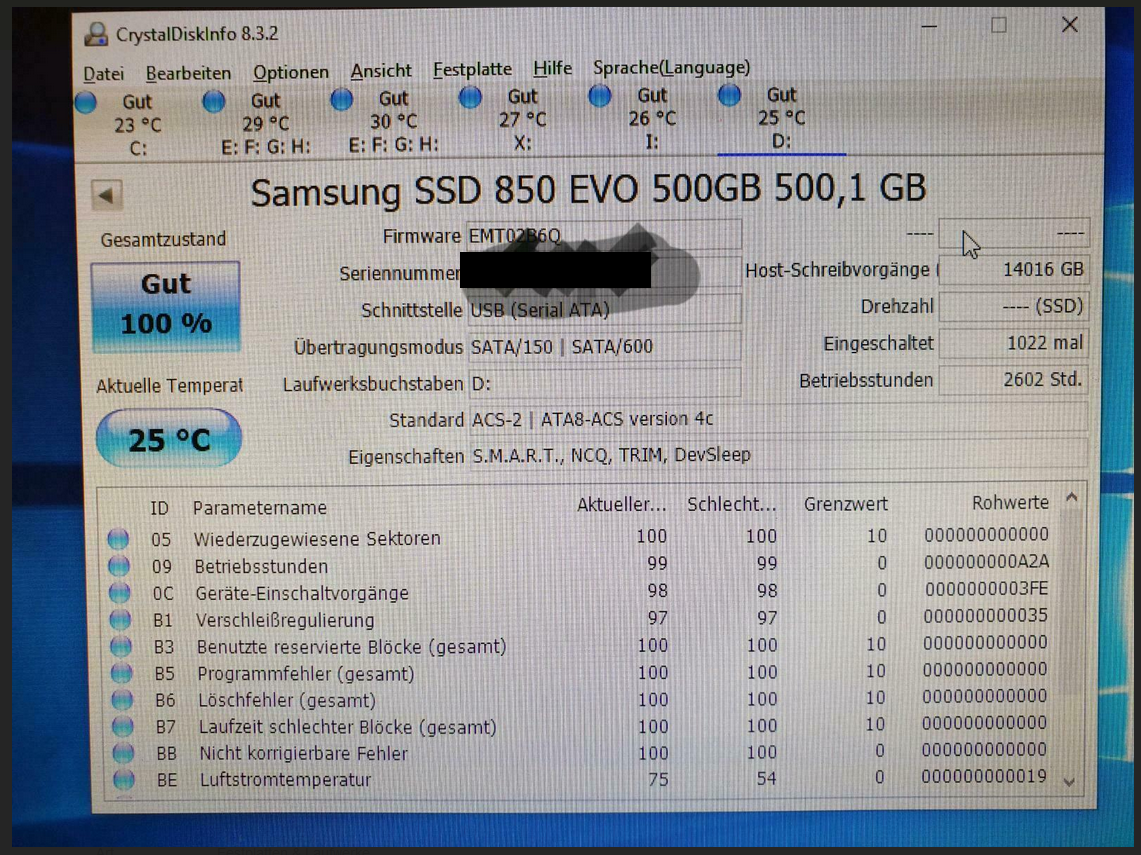Select Löschfehler (gesamt) parameter text
The image size is (1141, 855).
(287, 700)
